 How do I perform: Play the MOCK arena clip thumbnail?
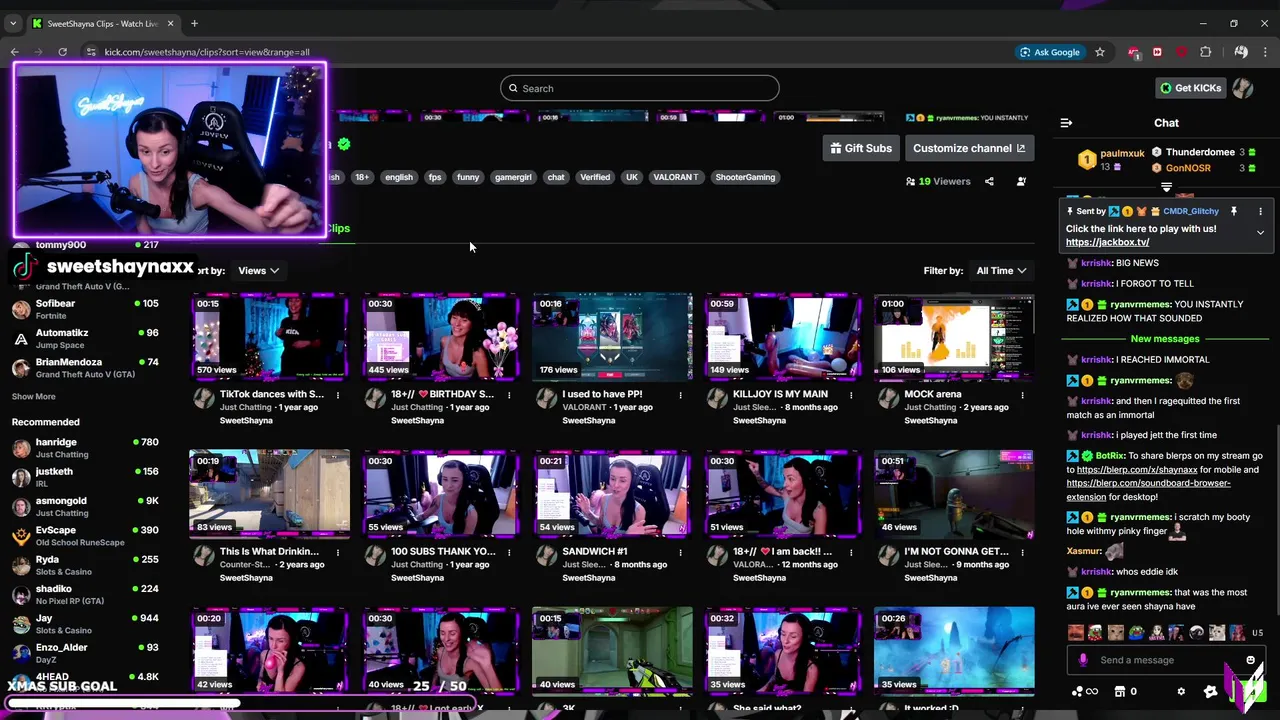pyautogui.click(x=954, y=337)
